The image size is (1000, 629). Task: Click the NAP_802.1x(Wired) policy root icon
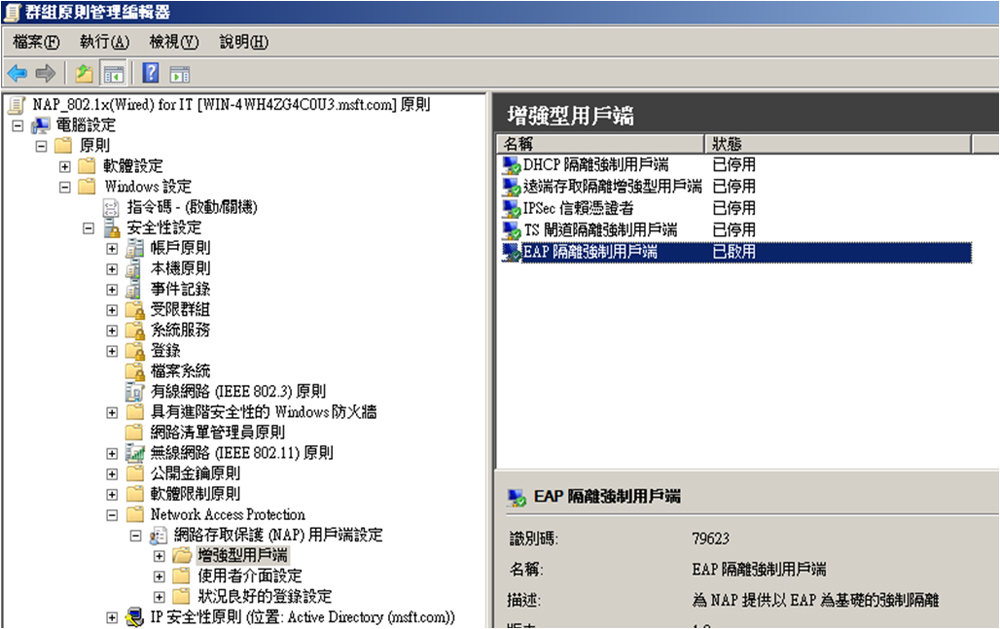[x=17, y=105]
